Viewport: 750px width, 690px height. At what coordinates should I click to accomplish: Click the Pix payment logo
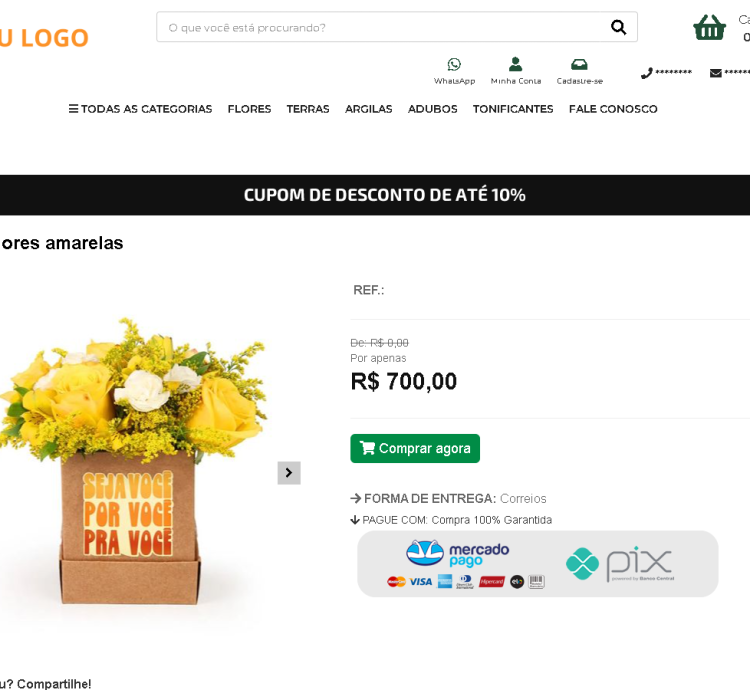pos(618,564)
